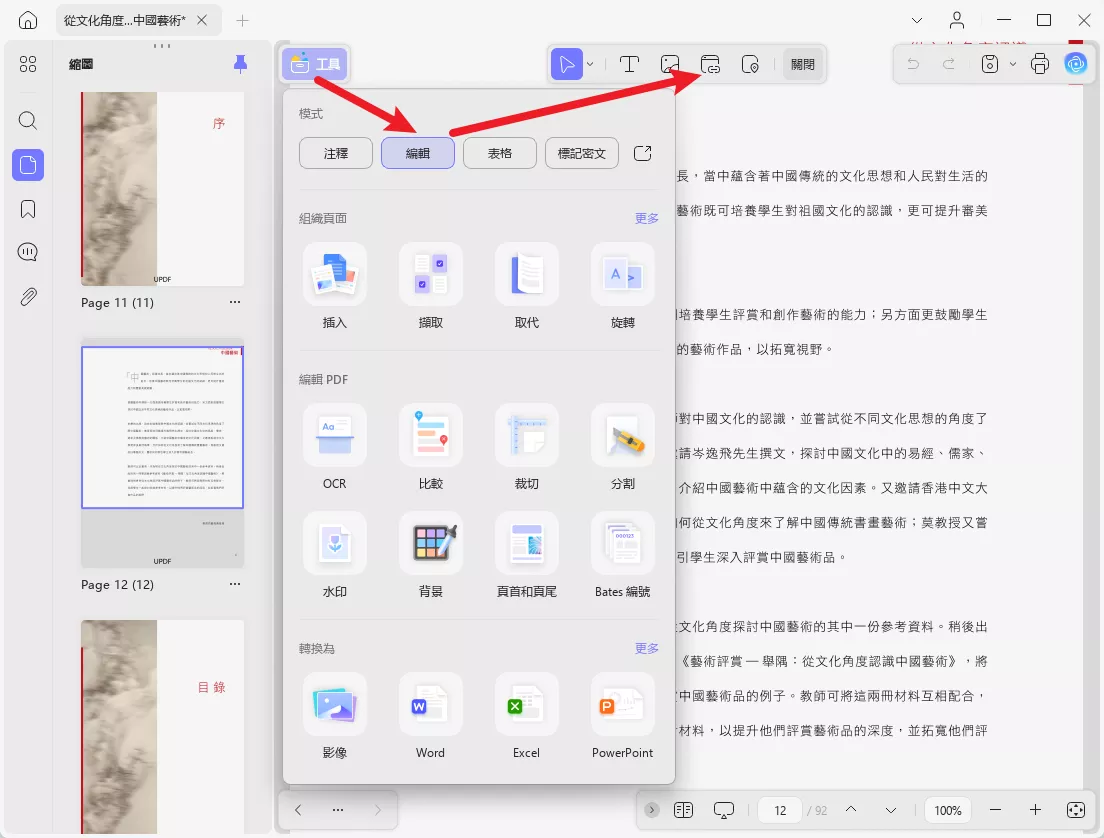Click the 關閉 button
Viewport: 1104px width, 838px height.
coord(803,64)
